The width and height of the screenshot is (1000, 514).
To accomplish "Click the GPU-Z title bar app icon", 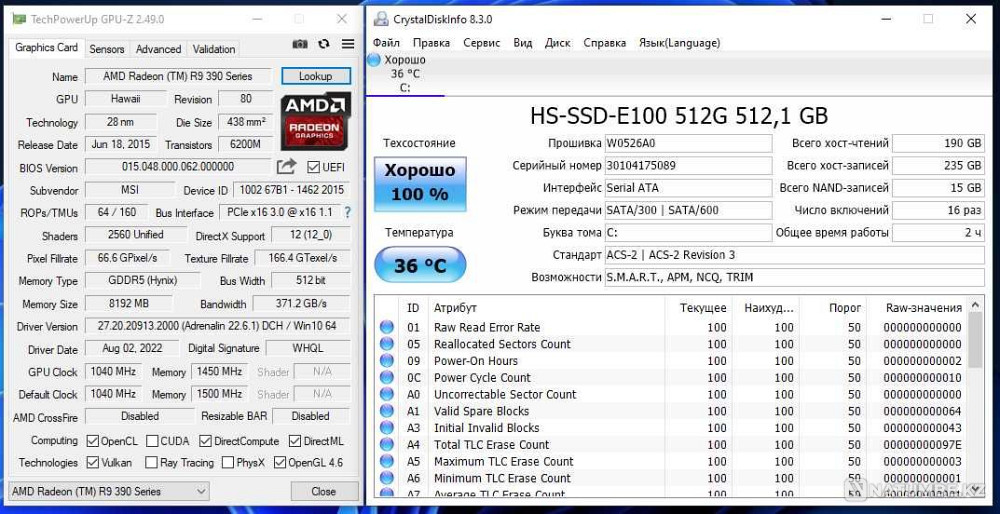I will (x=19, y=19).
